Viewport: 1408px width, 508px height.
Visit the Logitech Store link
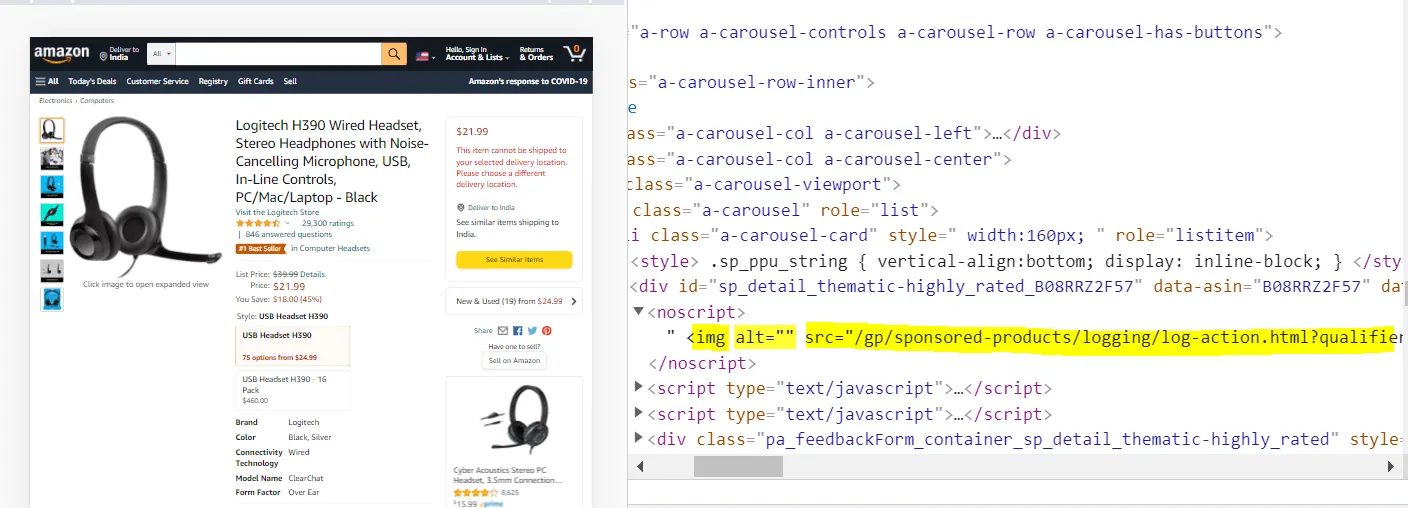[277, 212]
